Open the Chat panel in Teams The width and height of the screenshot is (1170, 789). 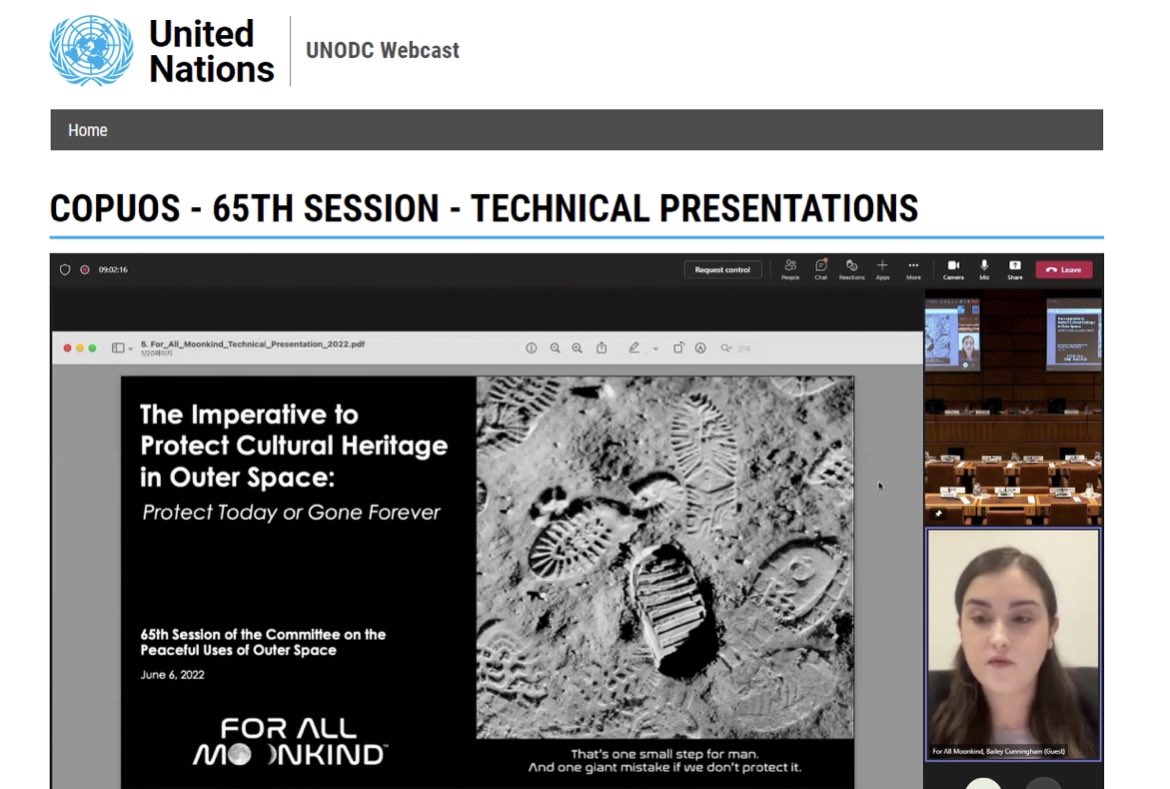[x=821, y=269]
